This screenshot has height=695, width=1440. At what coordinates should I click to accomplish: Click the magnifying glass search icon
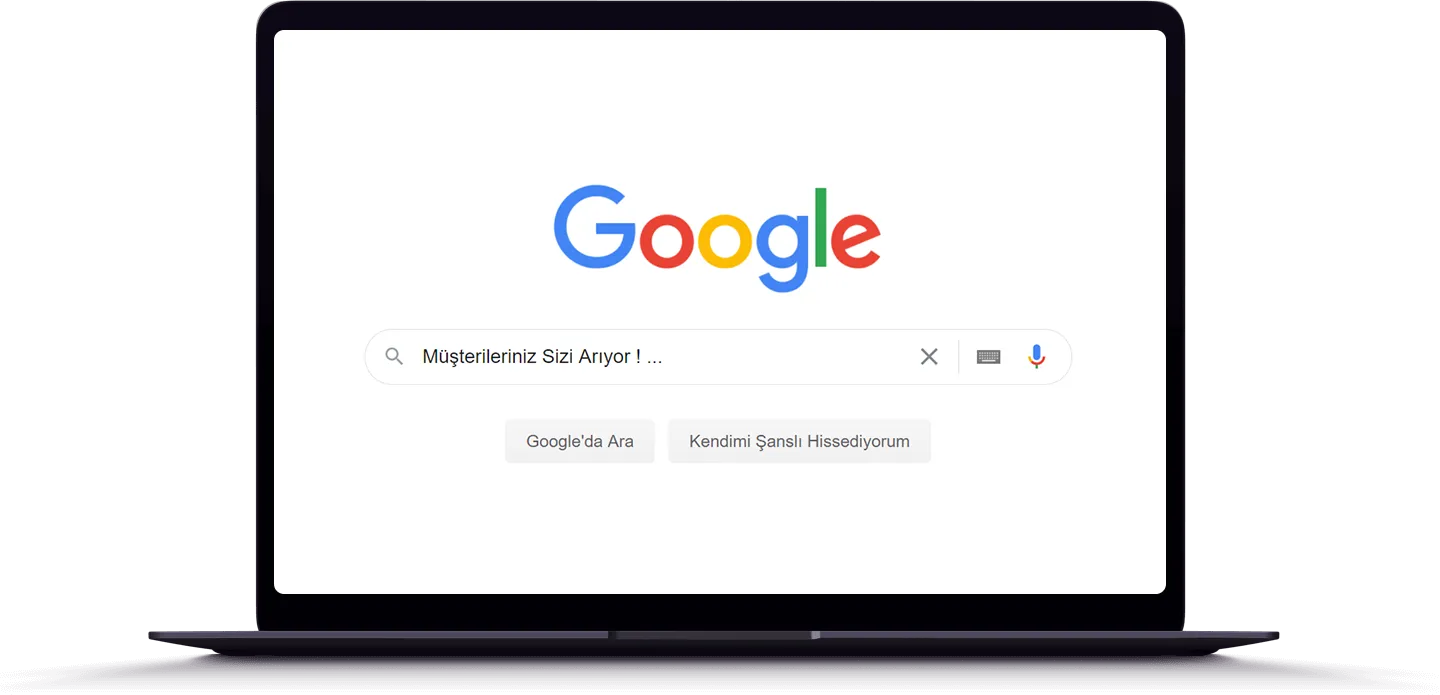(394, 357)
